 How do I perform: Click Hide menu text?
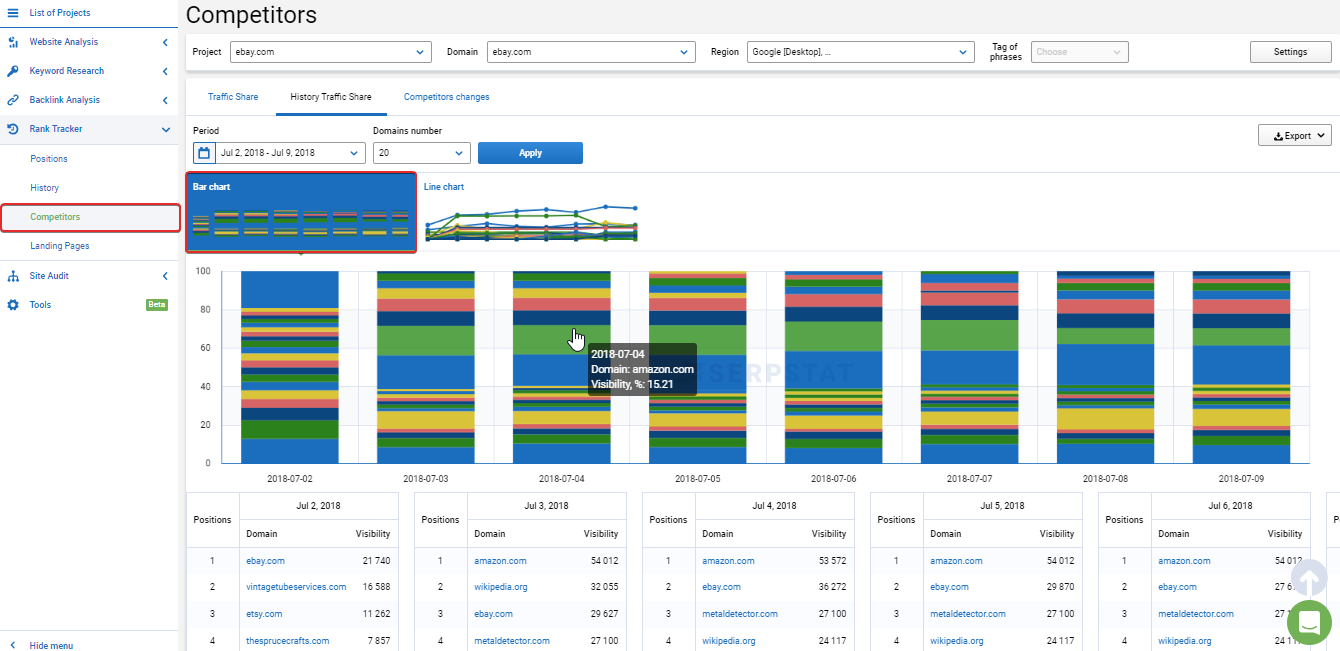tap(51, 646)
